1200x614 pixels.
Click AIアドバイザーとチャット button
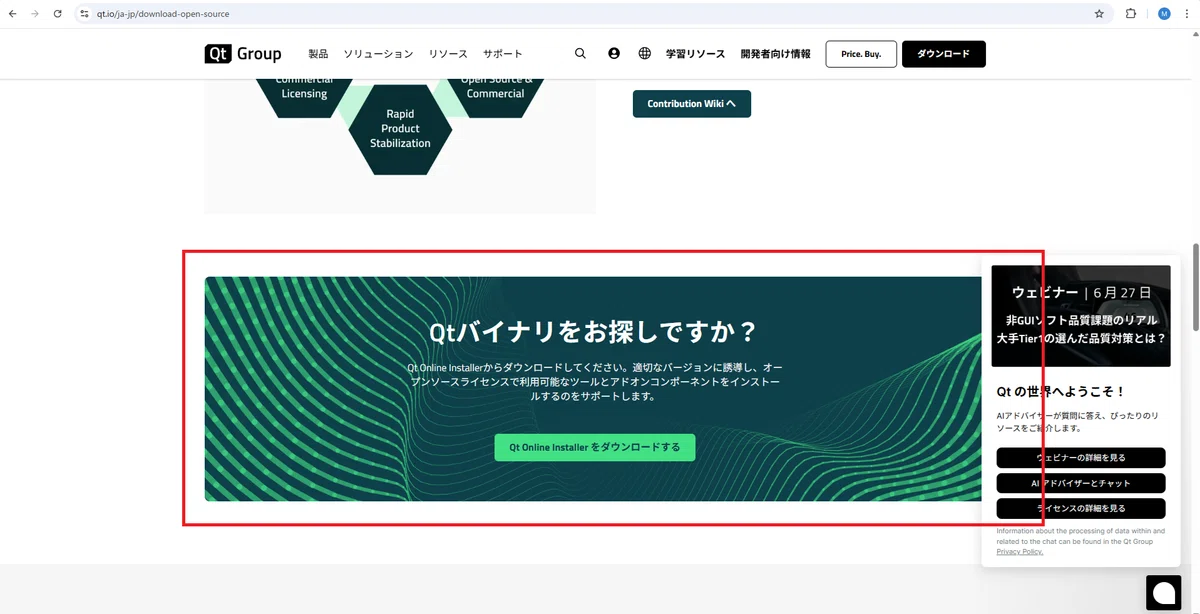coord(1081,483)
